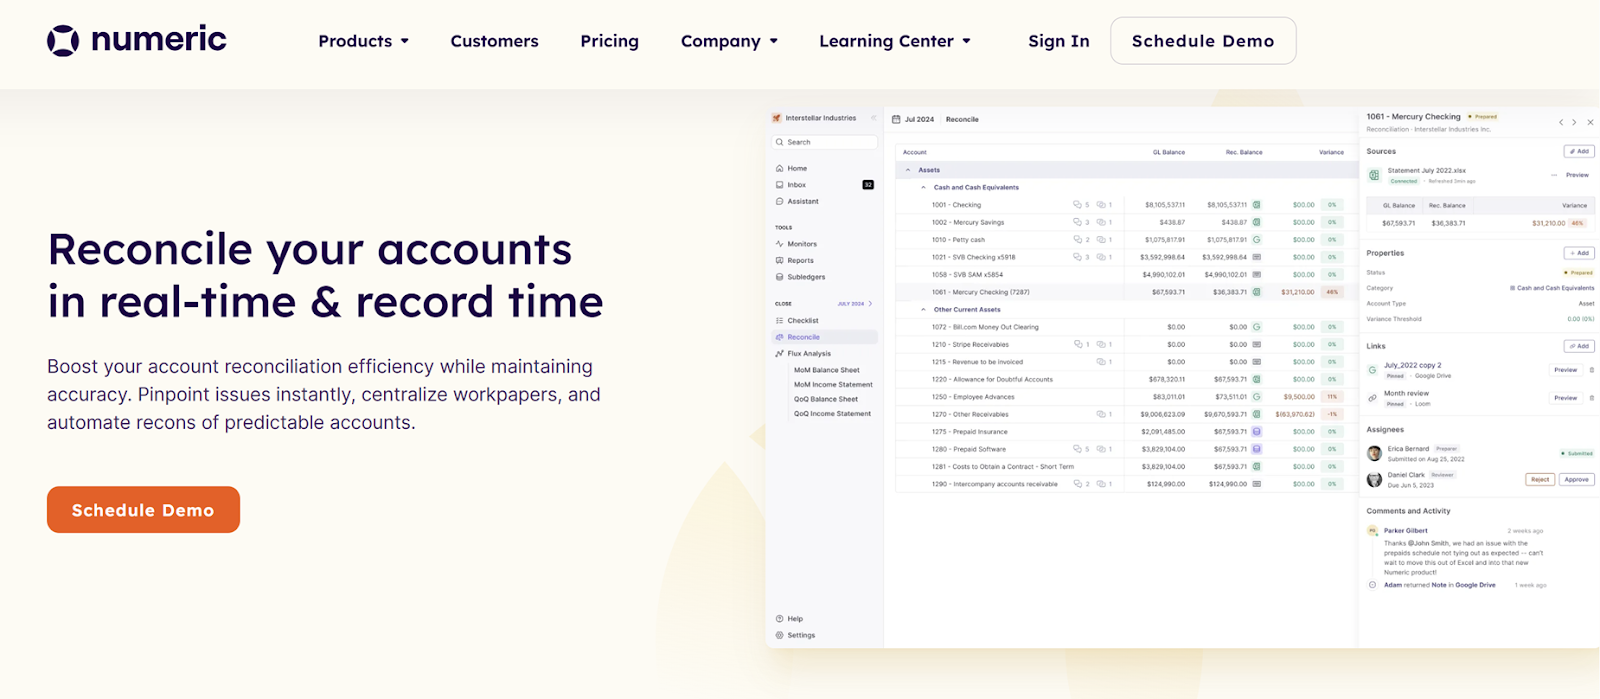Click Add button in Links section
1600x699 pixels.
1579,346
